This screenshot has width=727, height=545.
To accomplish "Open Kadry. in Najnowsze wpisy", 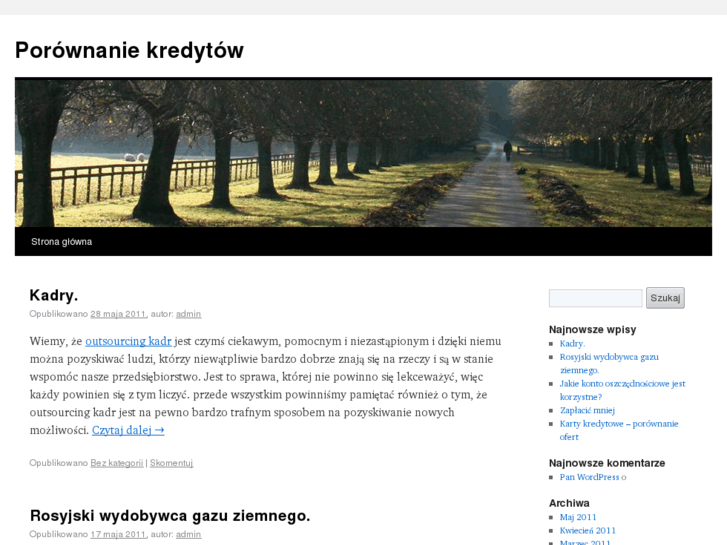I will (572, 344).
